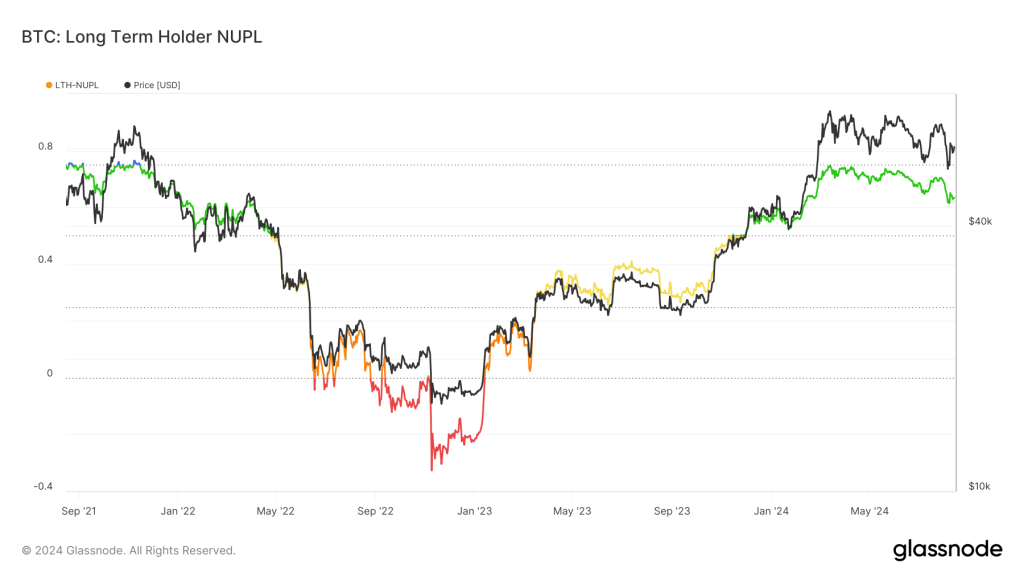This screenshot has width=1024, height=576.
Task: Select the Sep '23 date label
Action: click(x=670, y=511)
